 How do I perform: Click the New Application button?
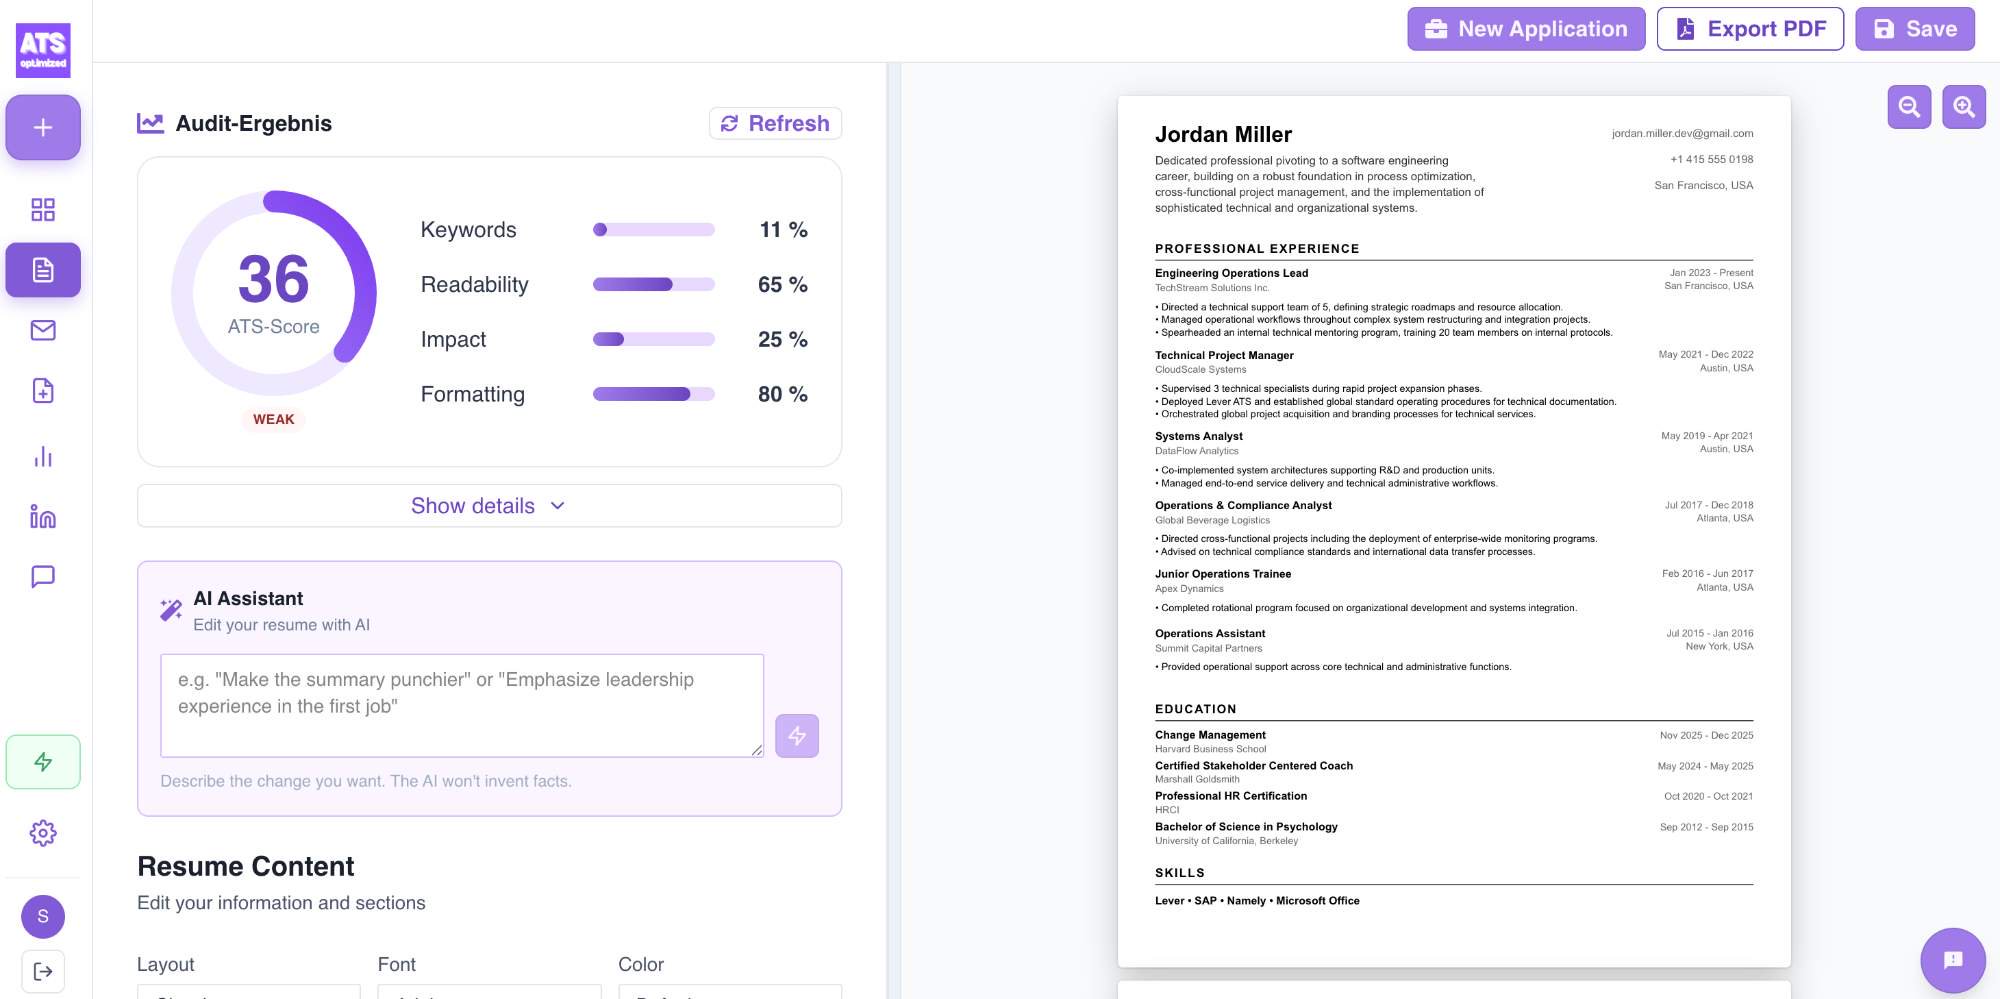pos(1526,29)
